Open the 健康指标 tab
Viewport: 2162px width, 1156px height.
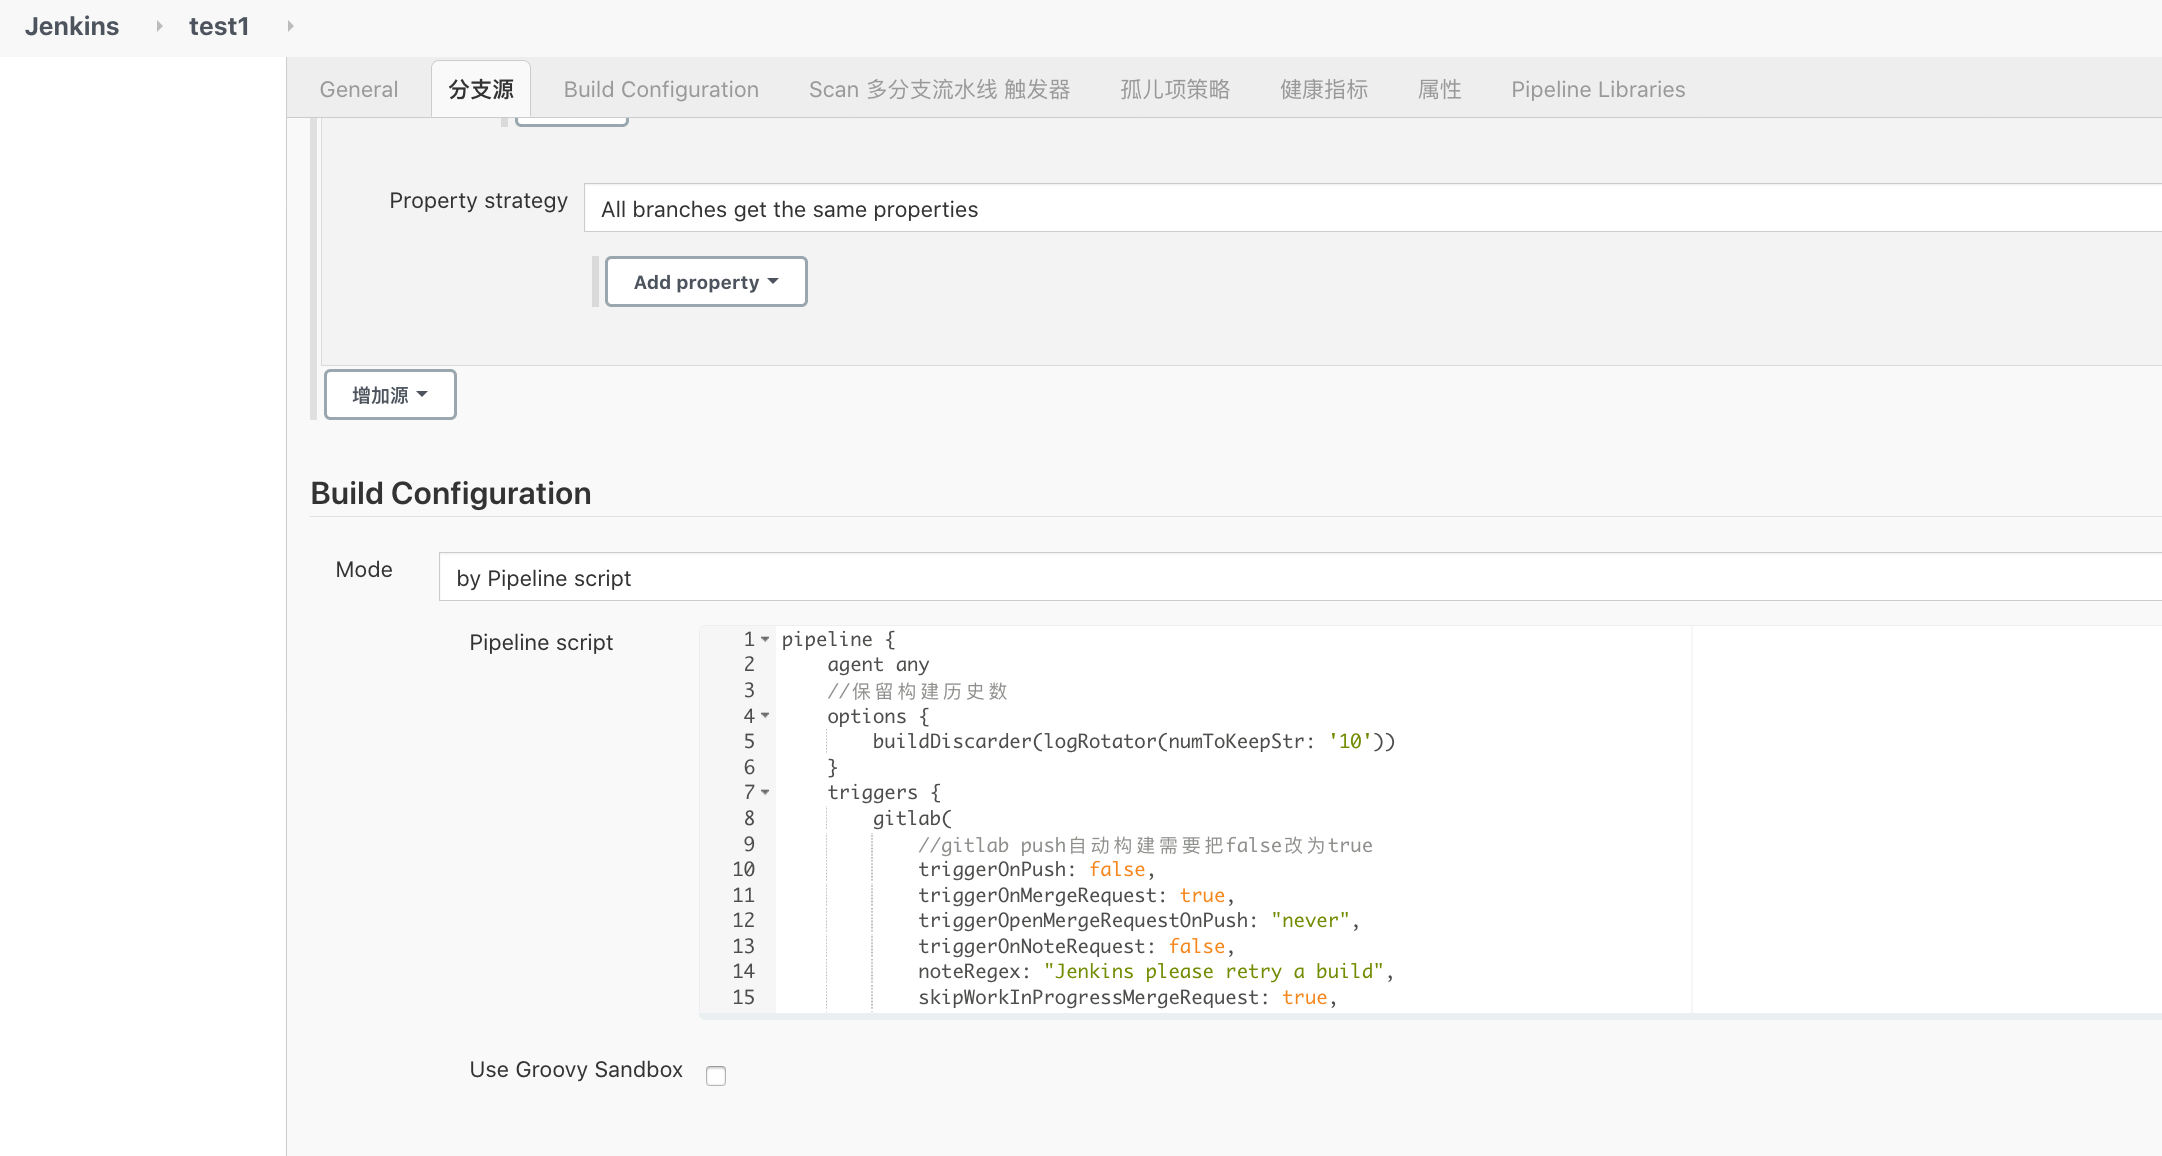1323,89
